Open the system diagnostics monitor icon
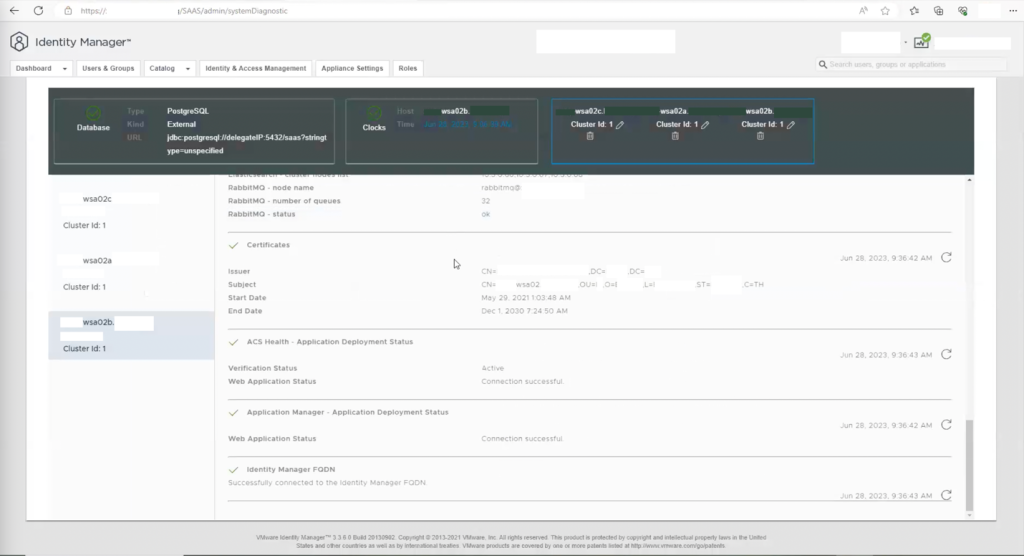The height and width of the screenshot is (558, 1024). [x=921, y=42]
